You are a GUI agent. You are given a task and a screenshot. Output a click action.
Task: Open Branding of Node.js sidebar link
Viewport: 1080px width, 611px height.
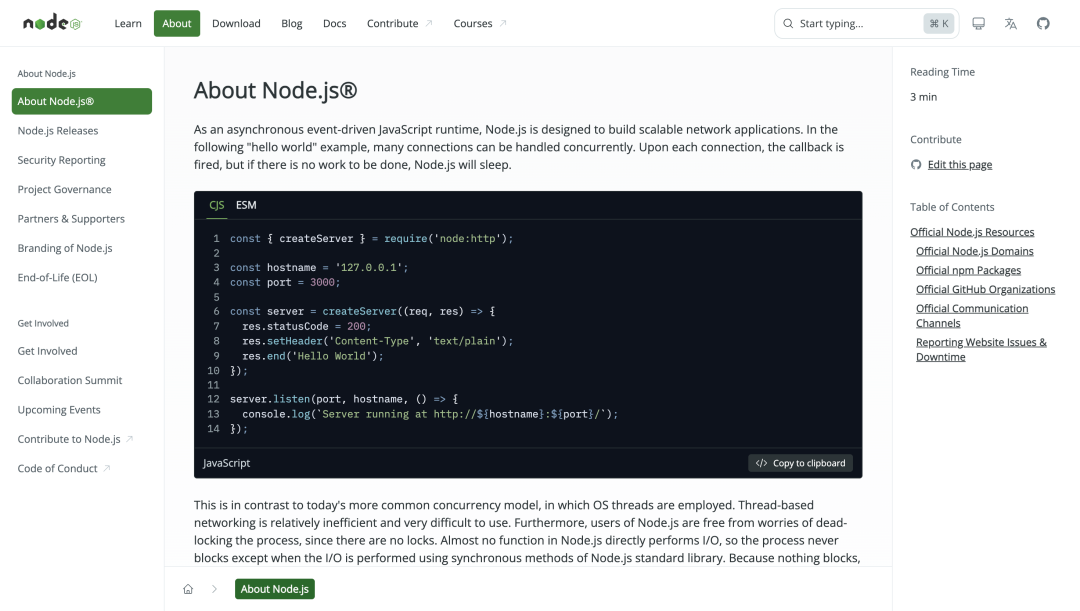pos(65,248)
